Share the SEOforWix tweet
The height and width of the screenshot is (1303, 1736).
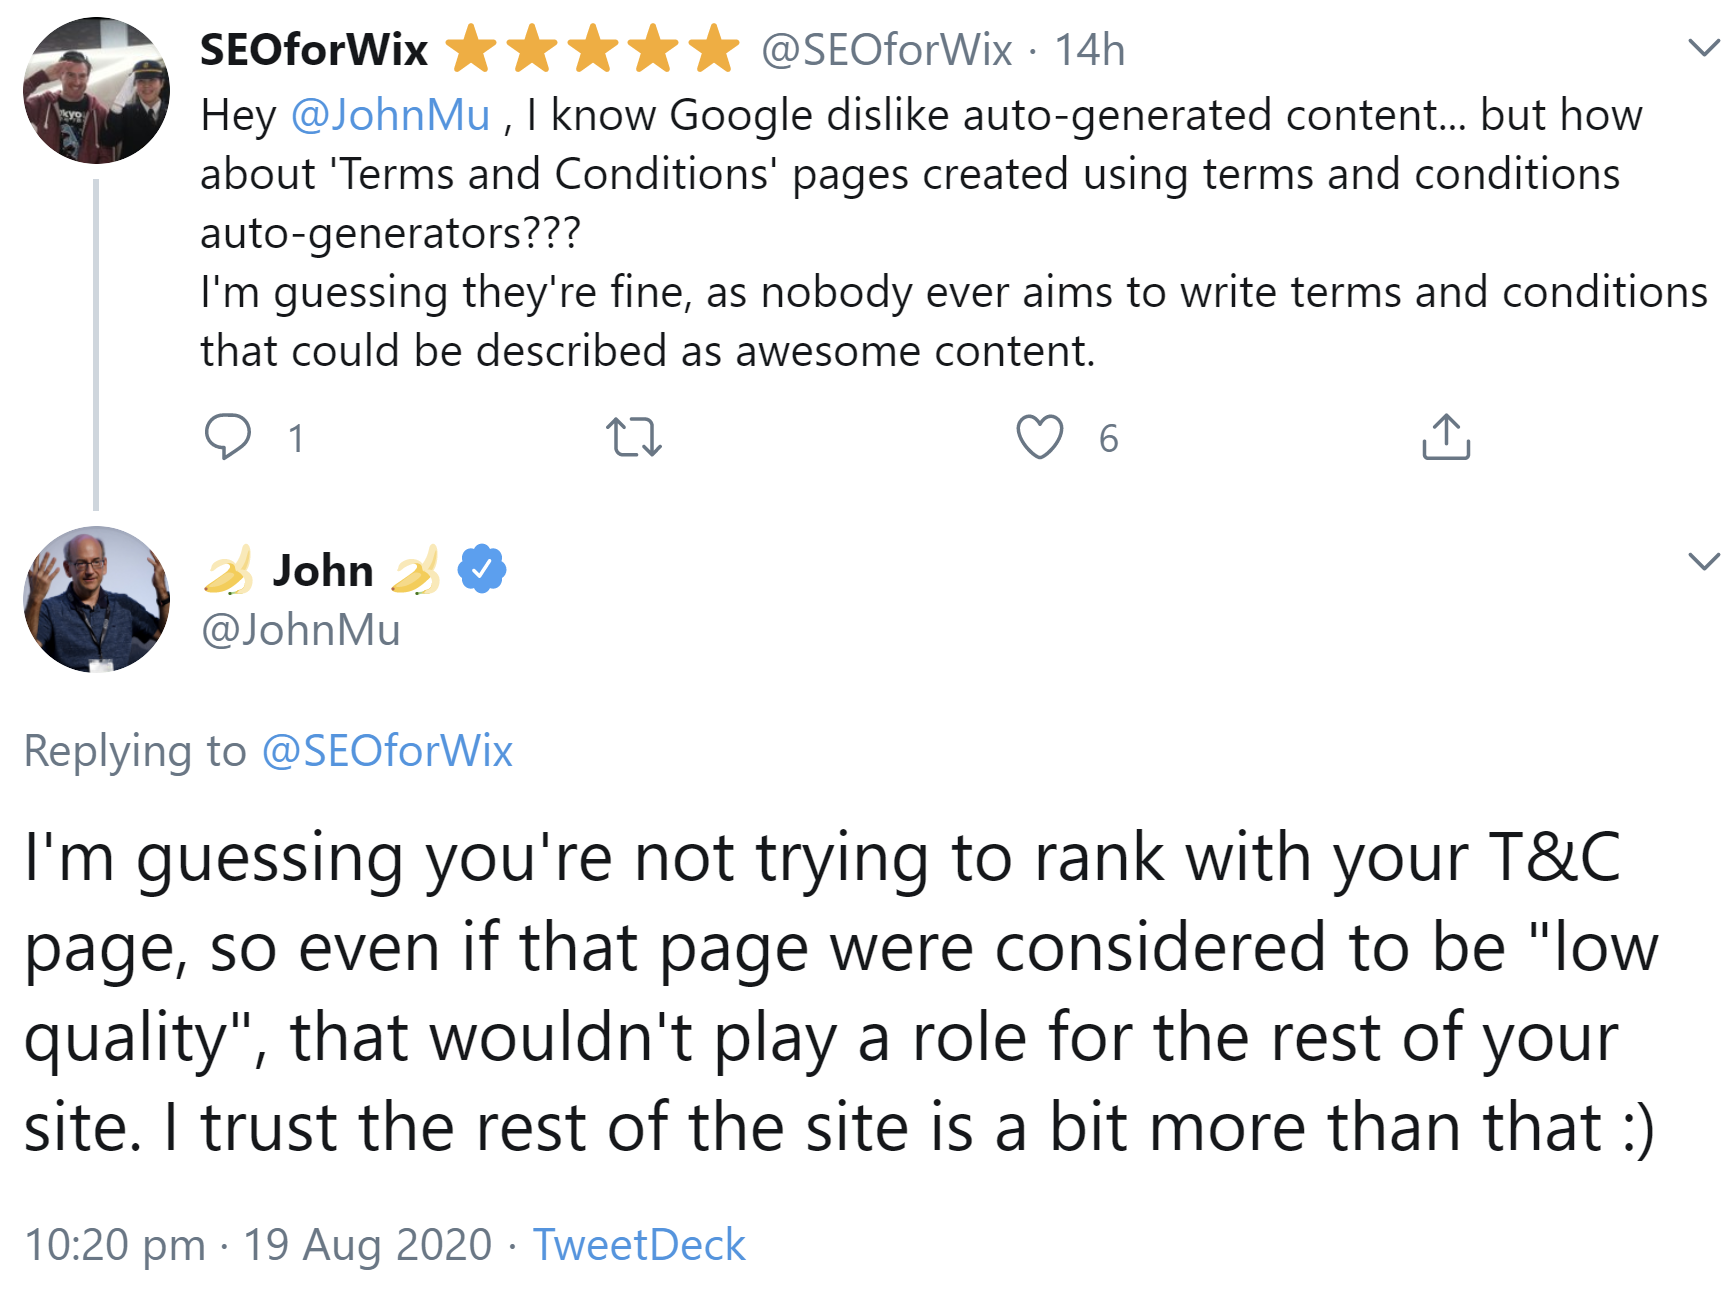[x=1446, y=437]
